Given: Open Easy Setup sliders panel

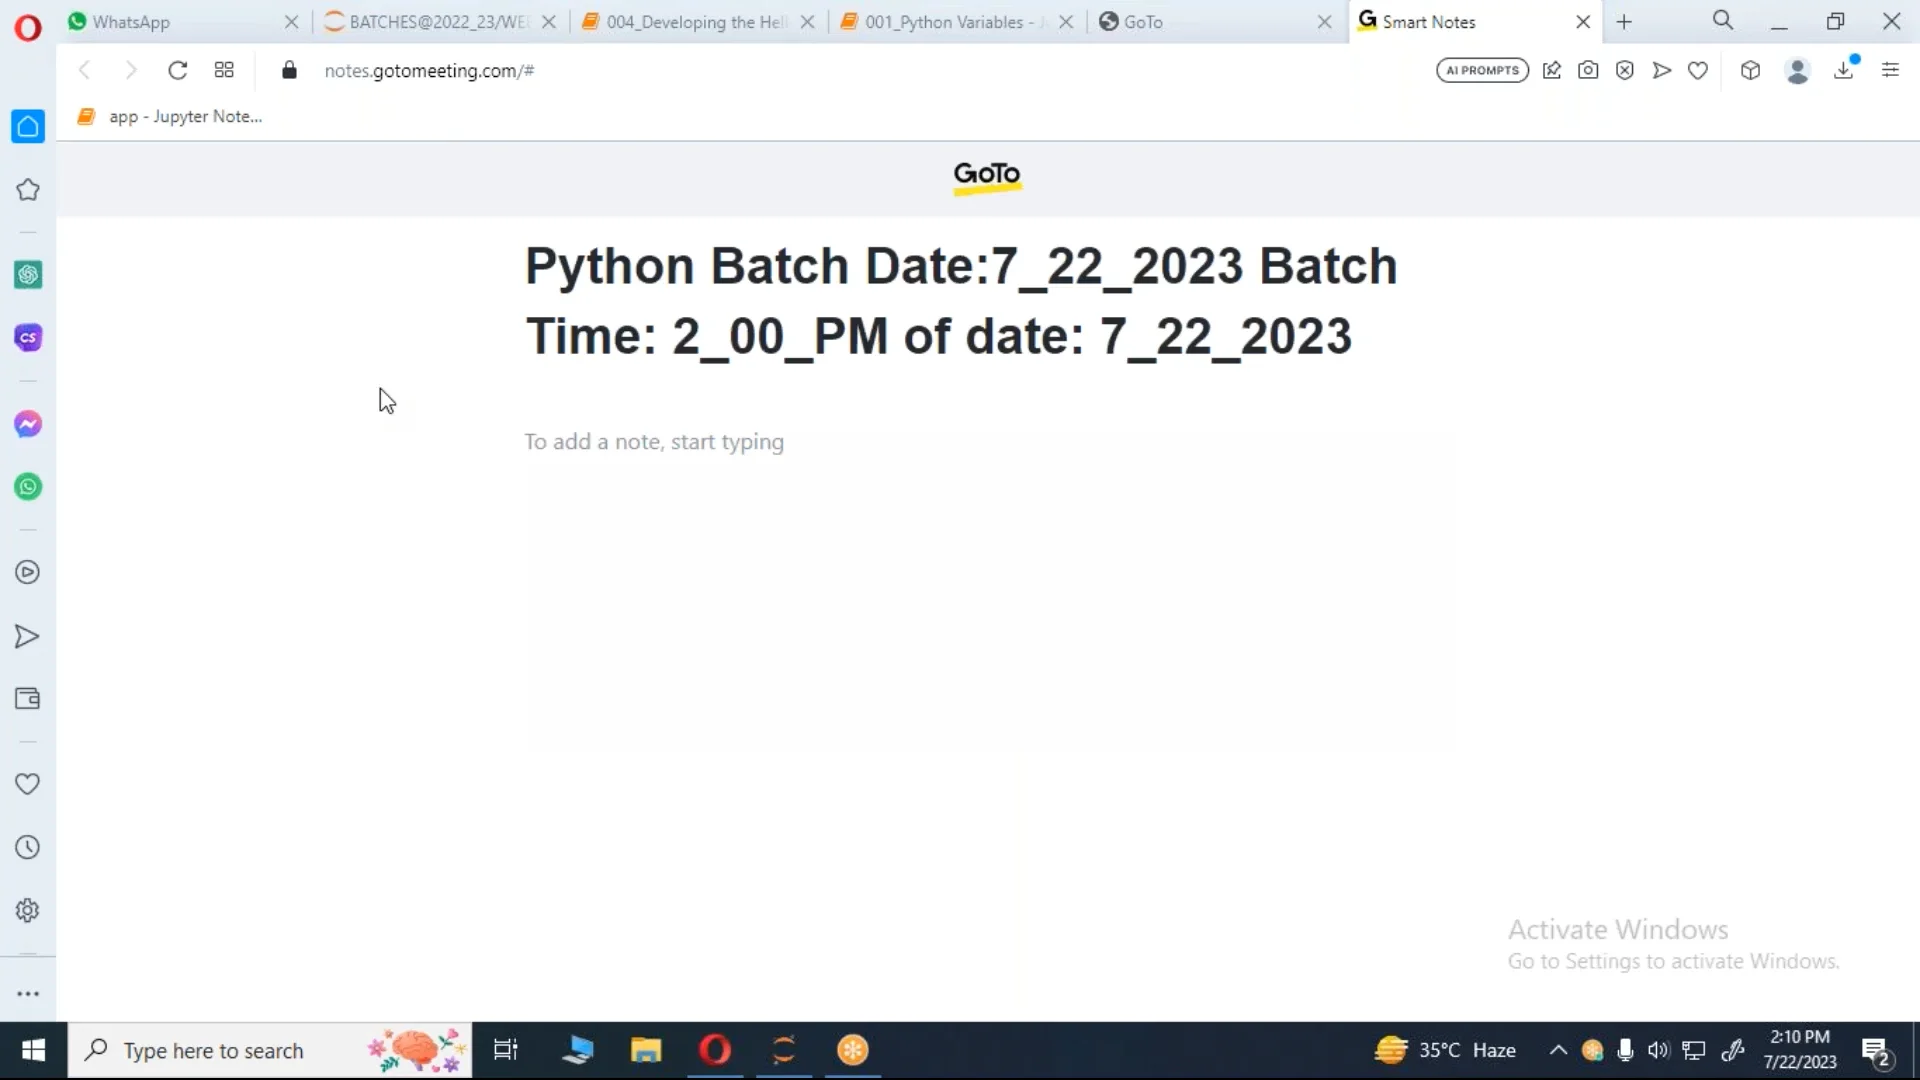Looking at the screenshot, I should click(x=1890, y=70).
